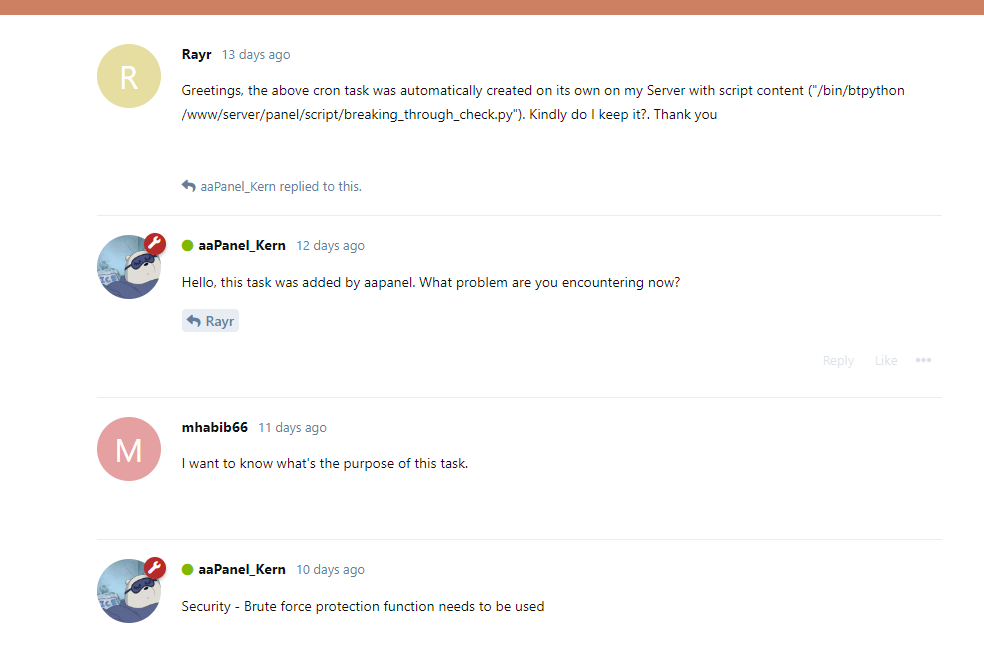Click Rayr's yellow R avatar
Viewport: 984px width, 667px height.
coord(129,76)
